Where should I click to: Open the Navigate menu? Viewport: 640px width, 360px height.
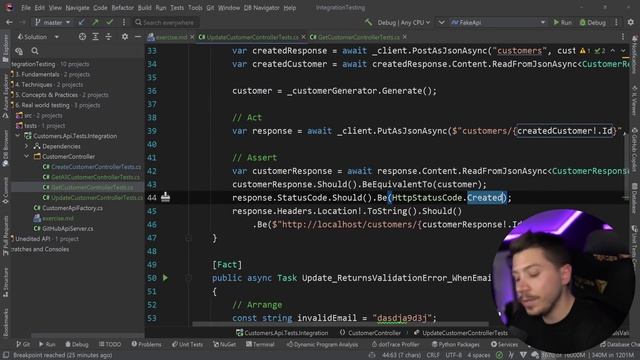coord(77,8)
